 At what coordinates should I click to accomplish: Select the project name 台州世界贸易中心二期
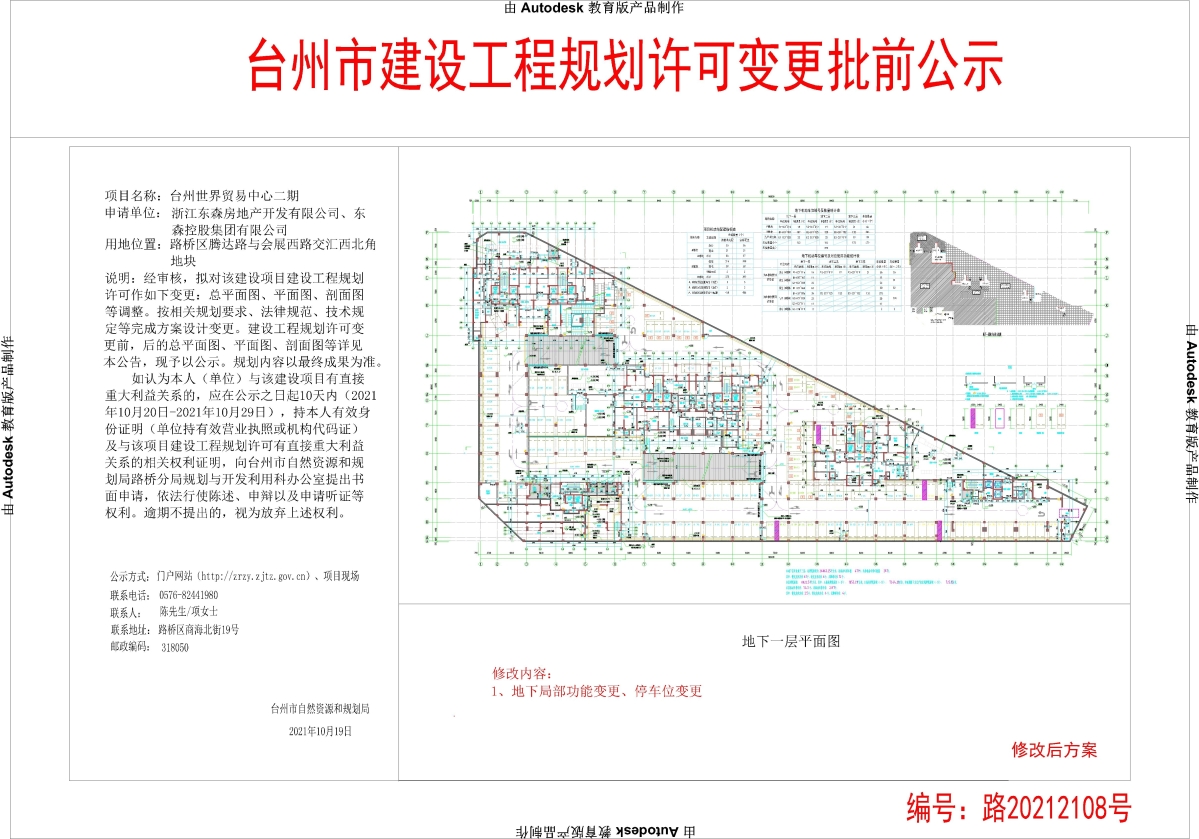(234, 196)
